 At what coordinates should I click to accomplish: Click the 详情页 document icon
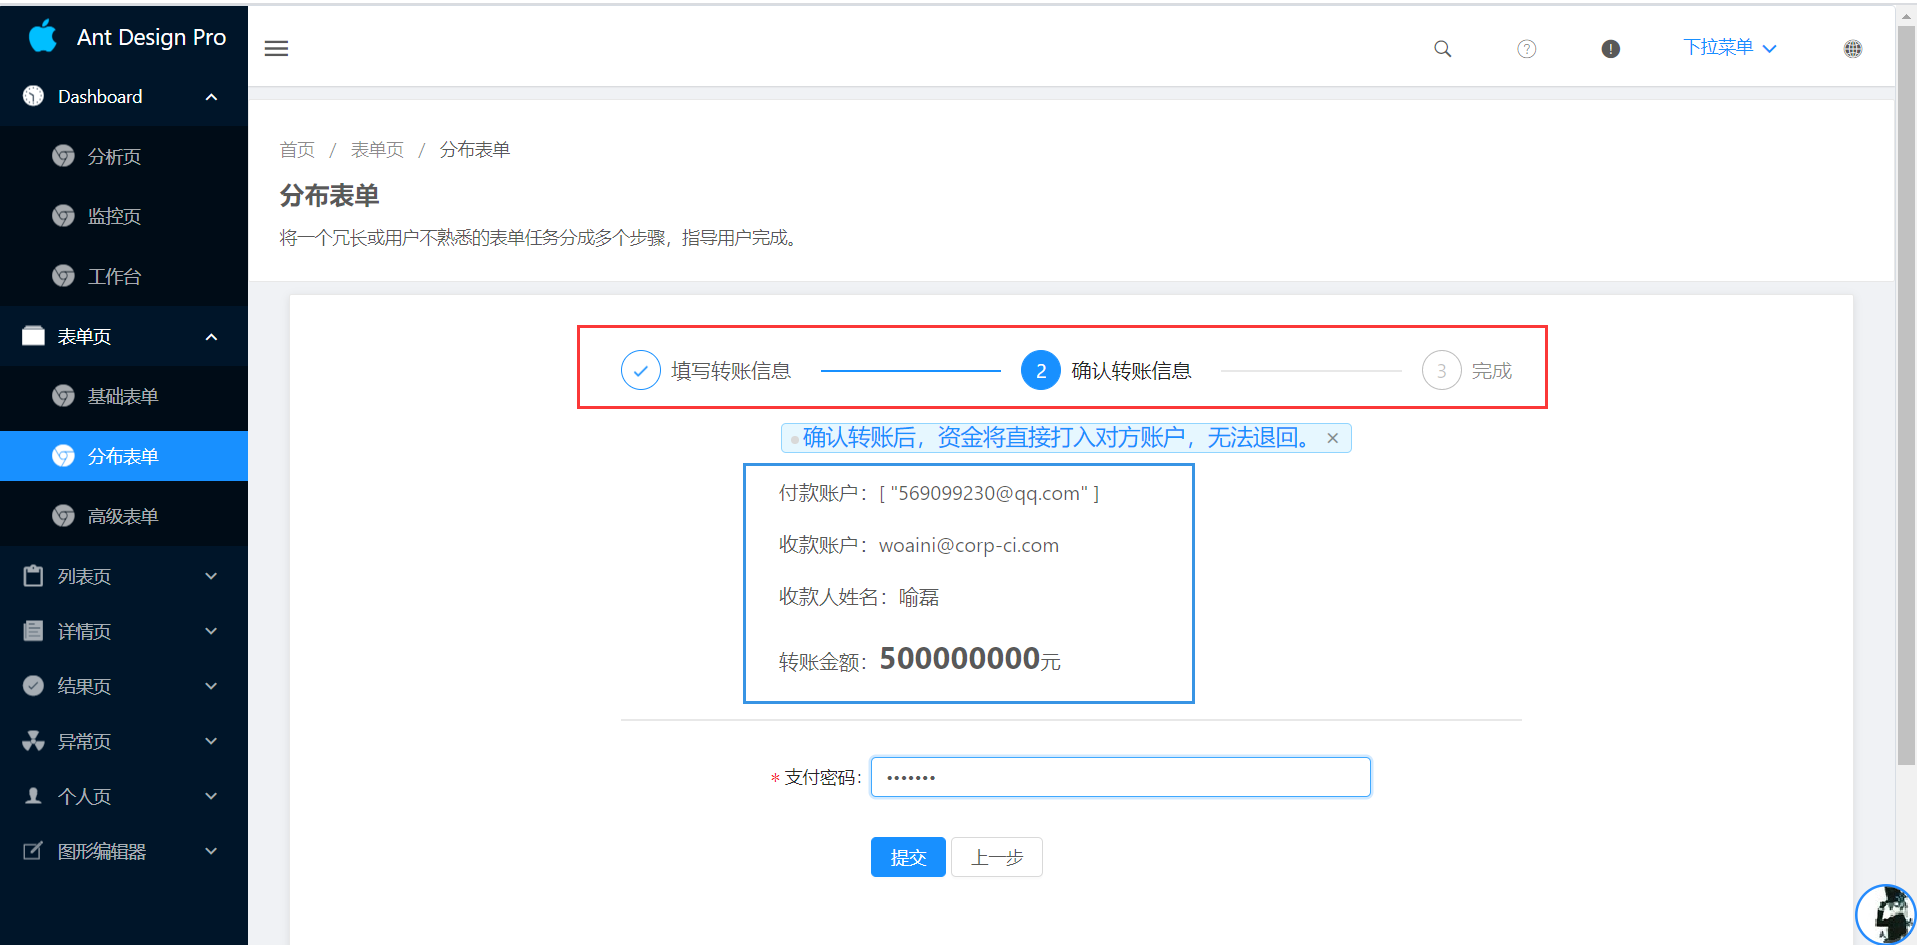tap(33, 631)
